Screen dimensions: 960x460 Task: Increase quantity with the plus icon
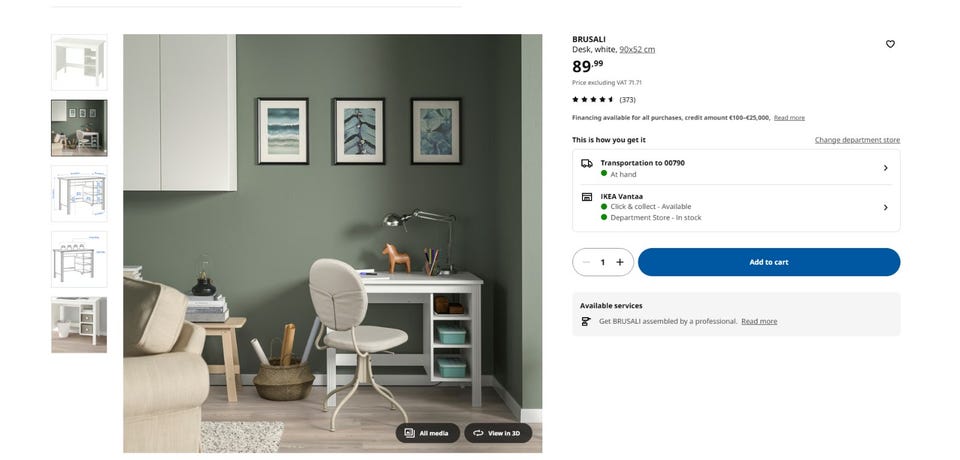coord(620,262)
